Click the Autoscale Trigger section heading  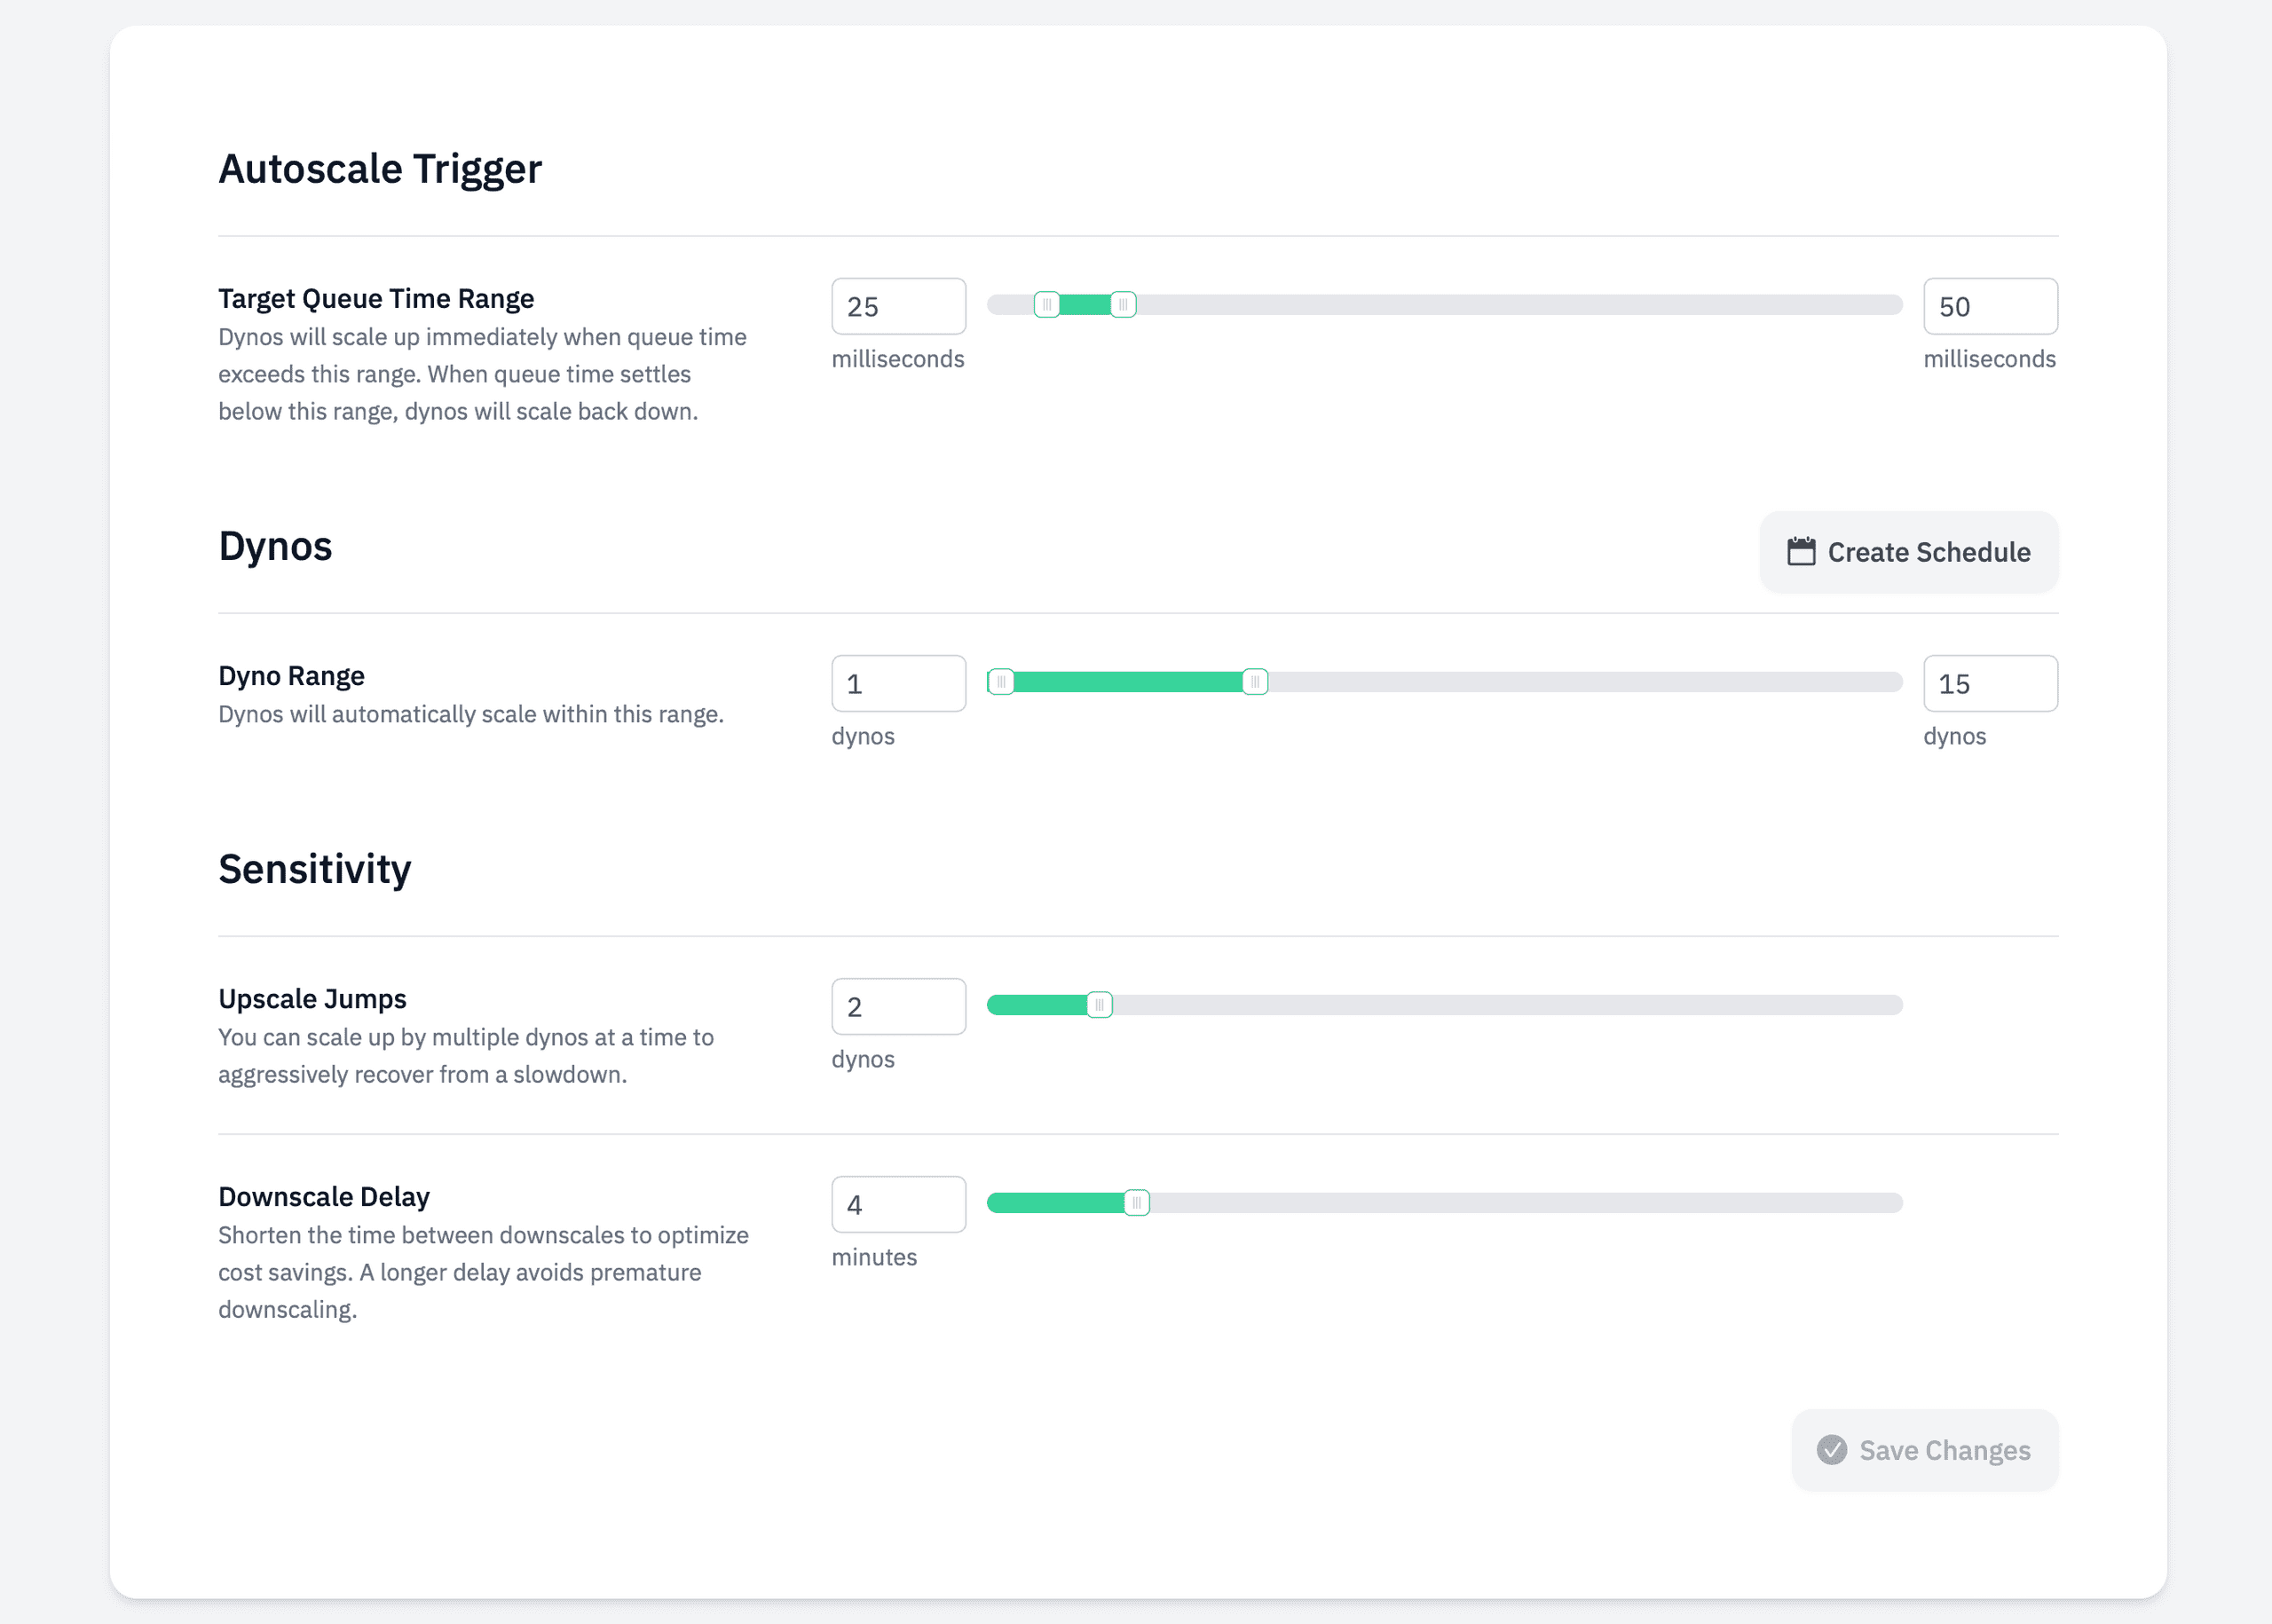click(x=380, y=168)
